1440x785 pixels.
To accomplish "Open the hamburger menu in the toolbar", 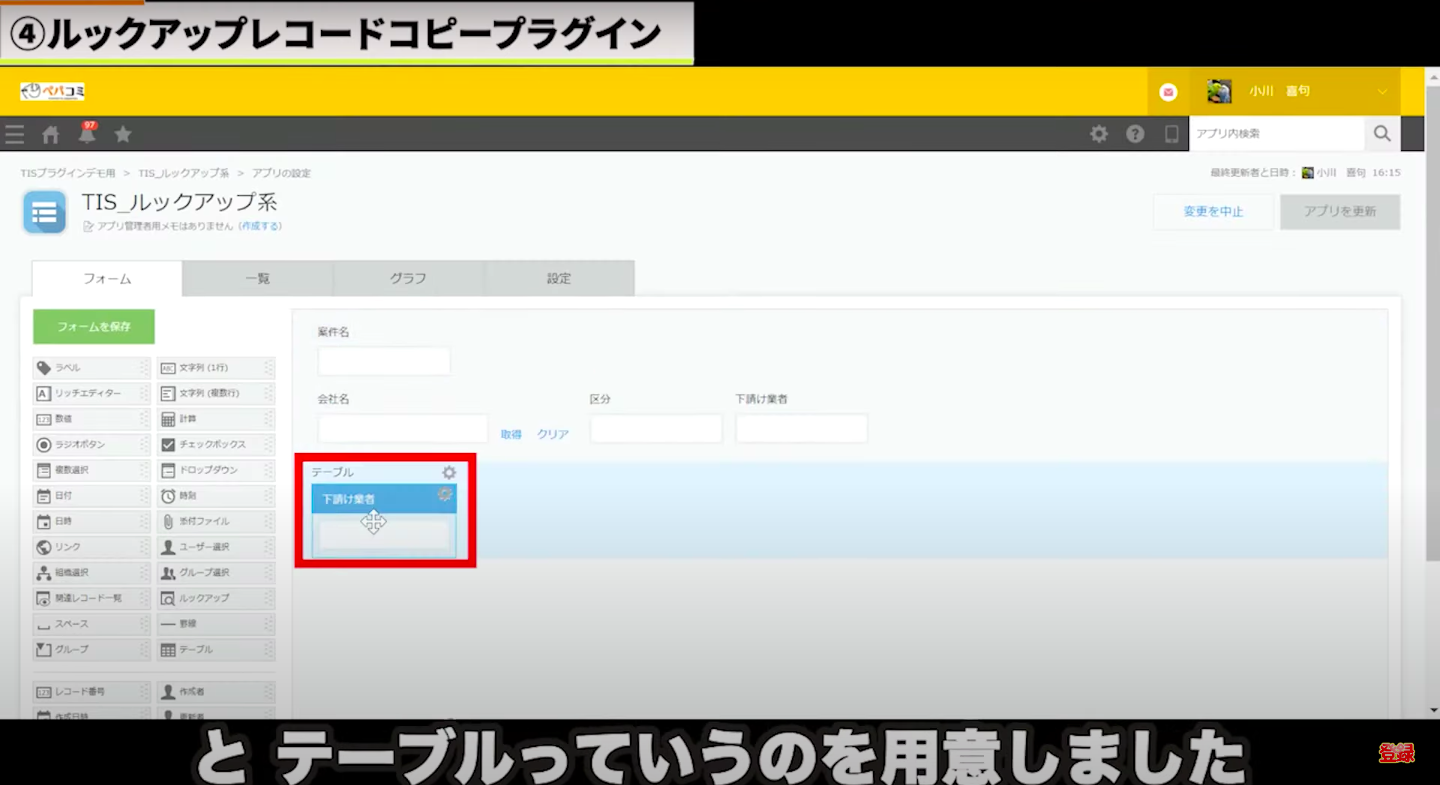I will [x=14, y=135].
